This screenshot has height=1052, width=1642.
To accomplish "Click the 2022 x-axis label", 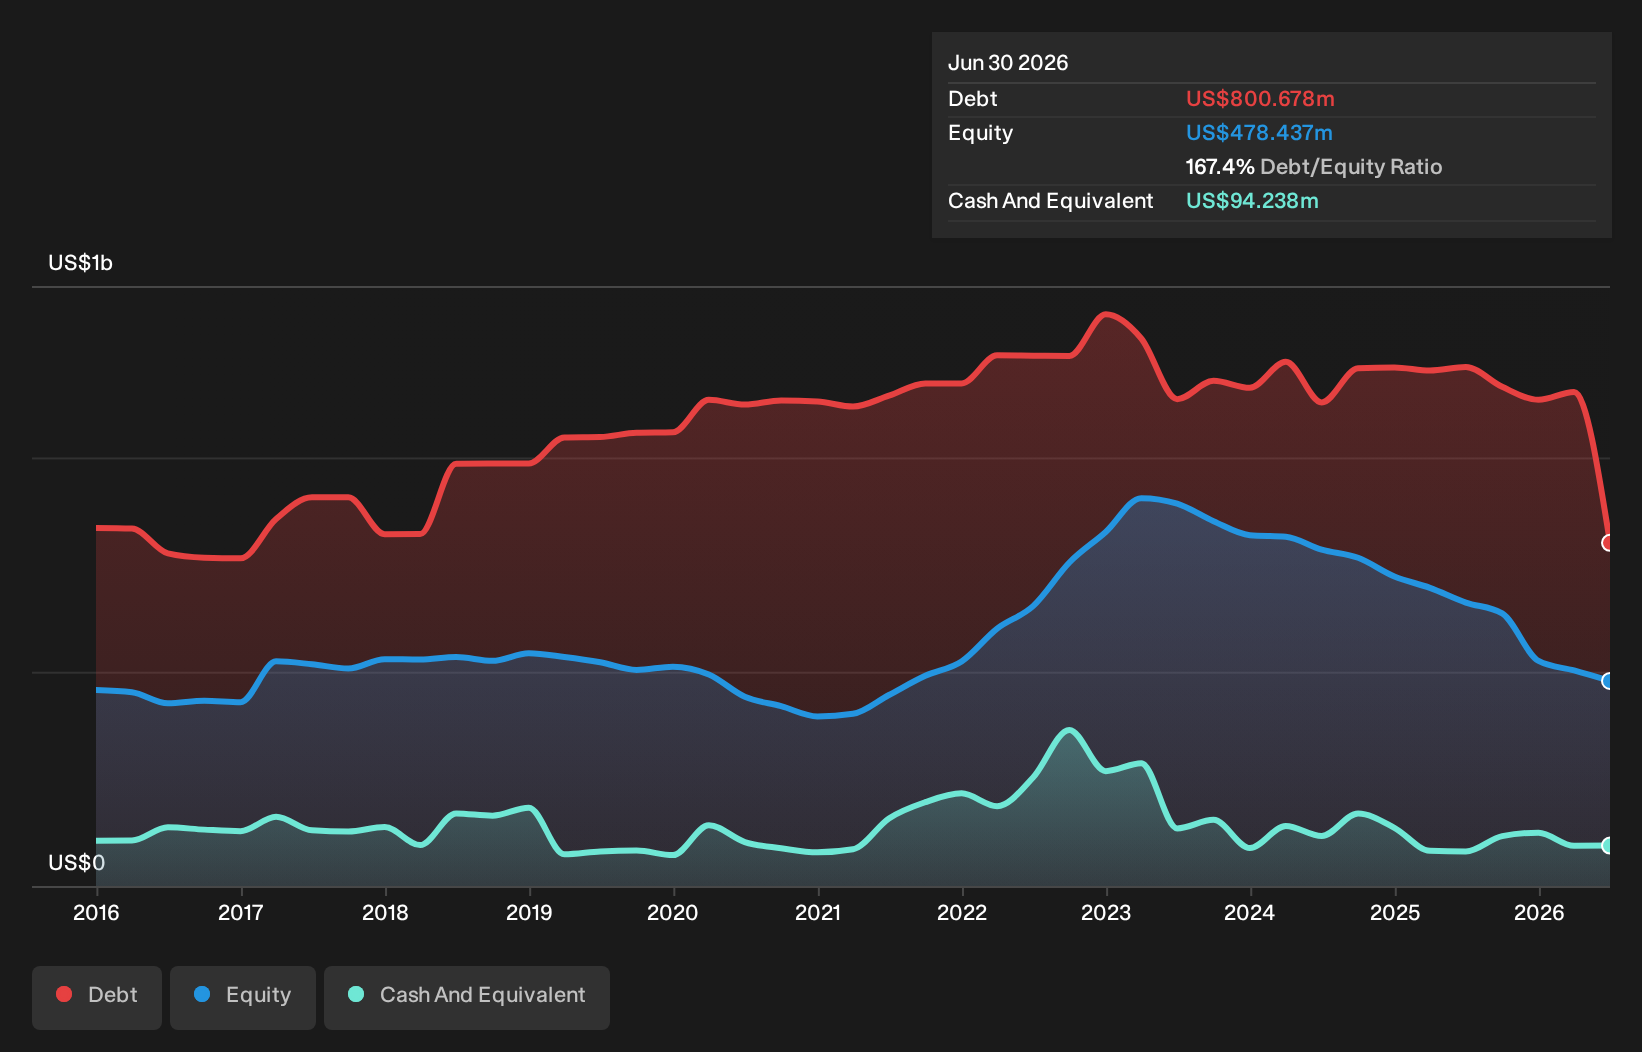I will [x=962, y=912].
